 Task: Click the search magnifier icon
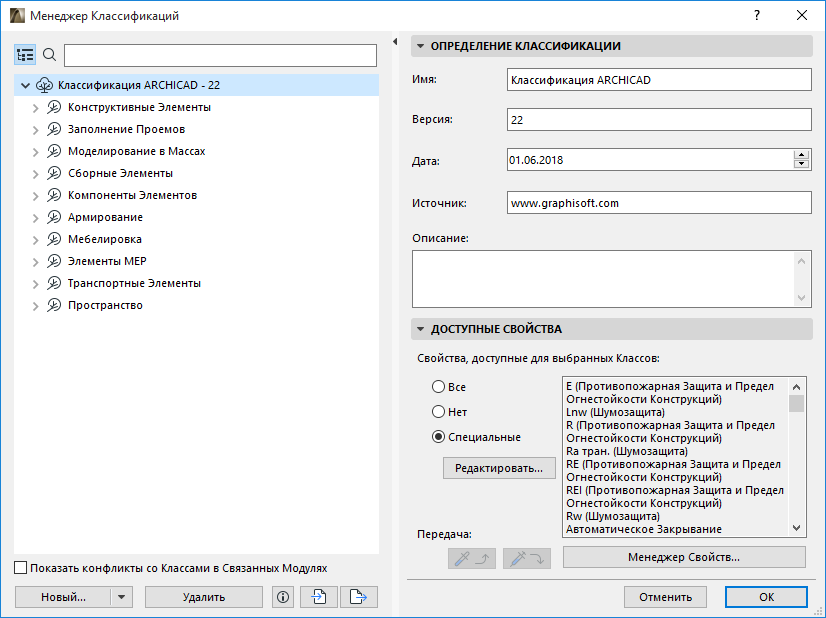point(50,54)
